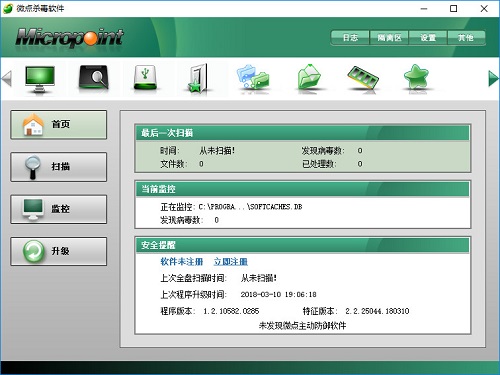
Task: Minimize the 微点杀毒软件 window
Action: coord(424,9)
